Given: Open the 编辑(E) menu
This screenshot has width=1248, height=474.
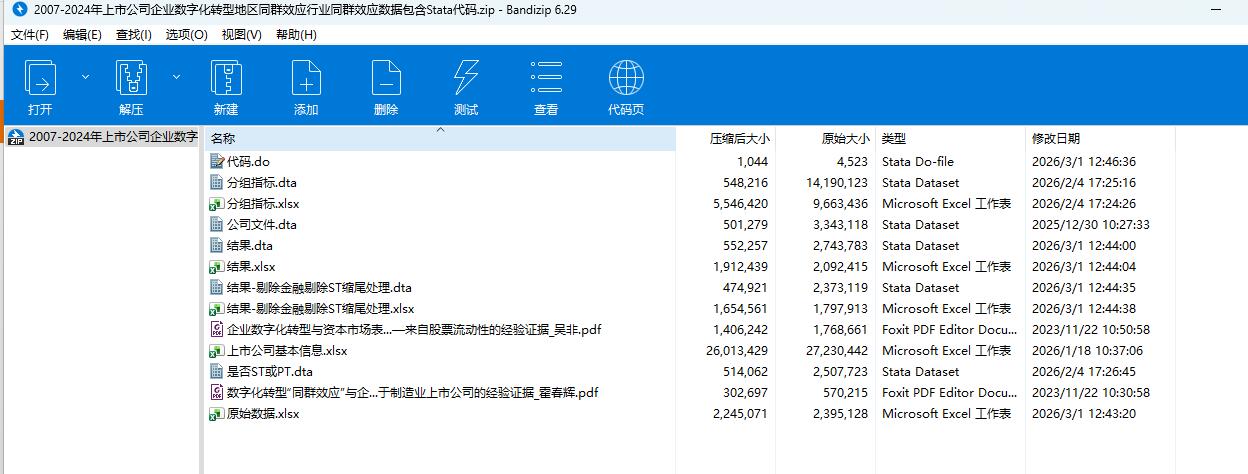Looking at the screenshot, I should coord(82,34).
